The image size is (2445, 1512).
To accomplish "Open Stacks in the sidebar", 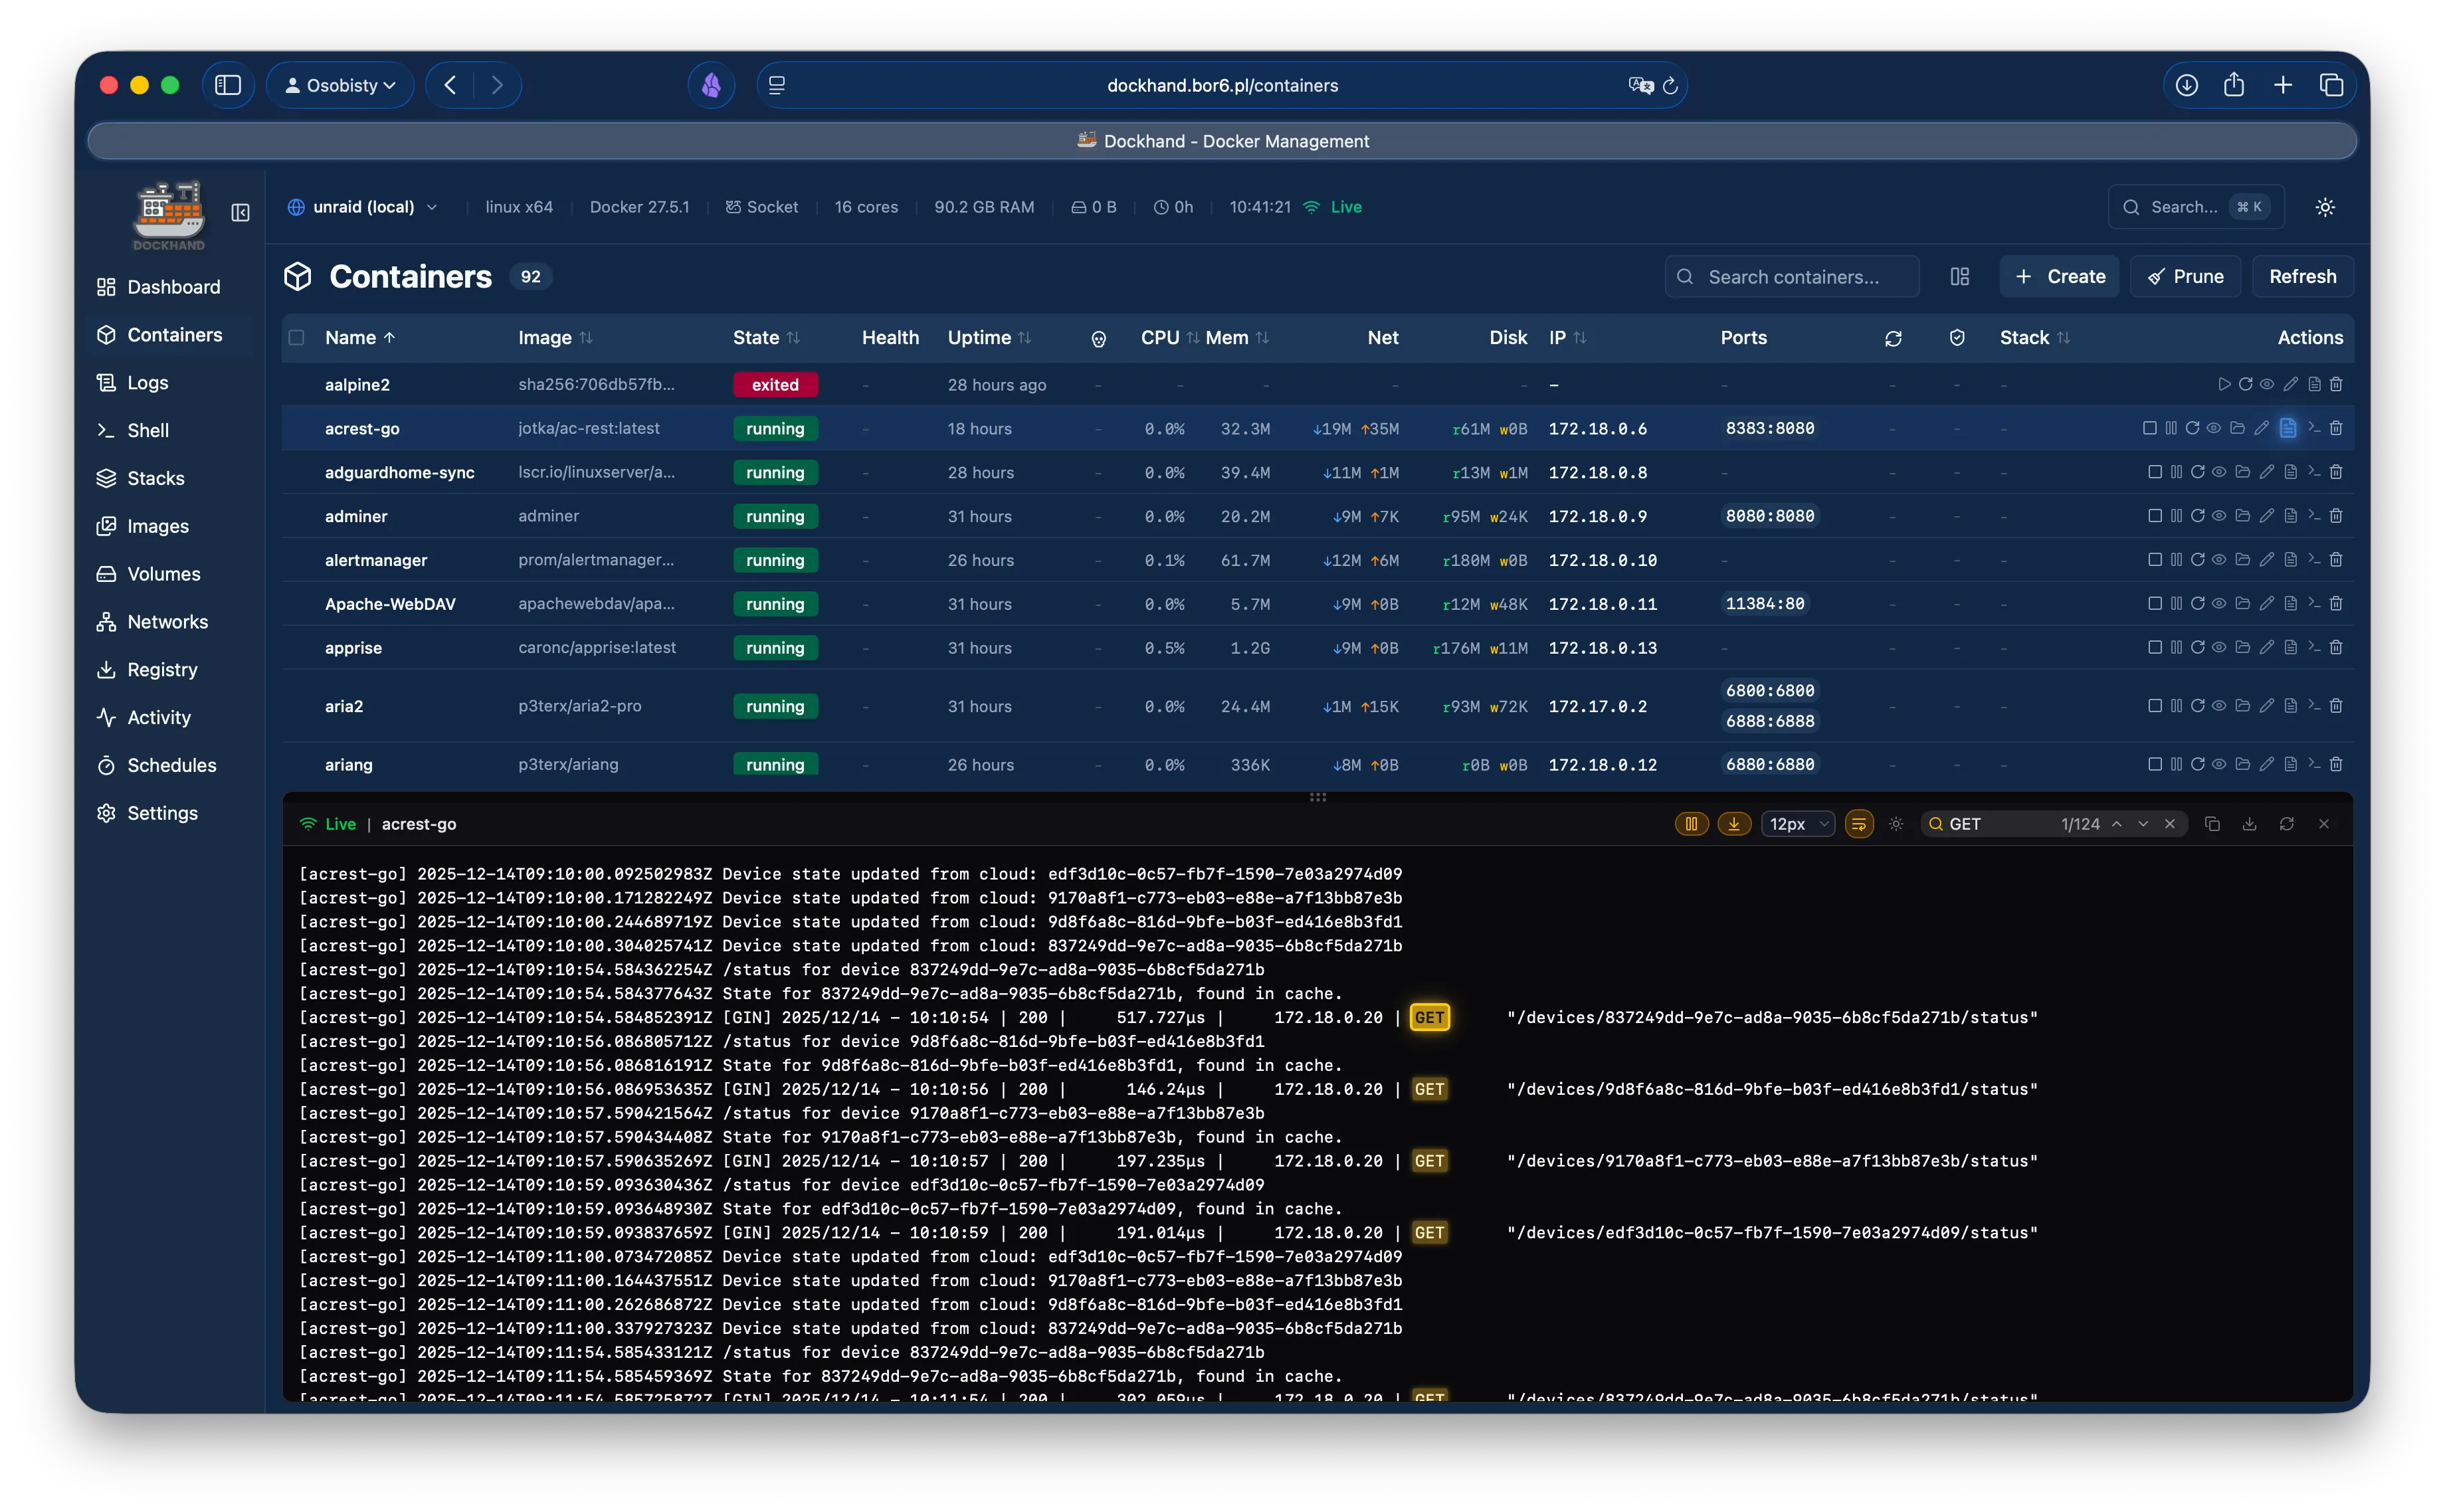I will tap(155, 478).
